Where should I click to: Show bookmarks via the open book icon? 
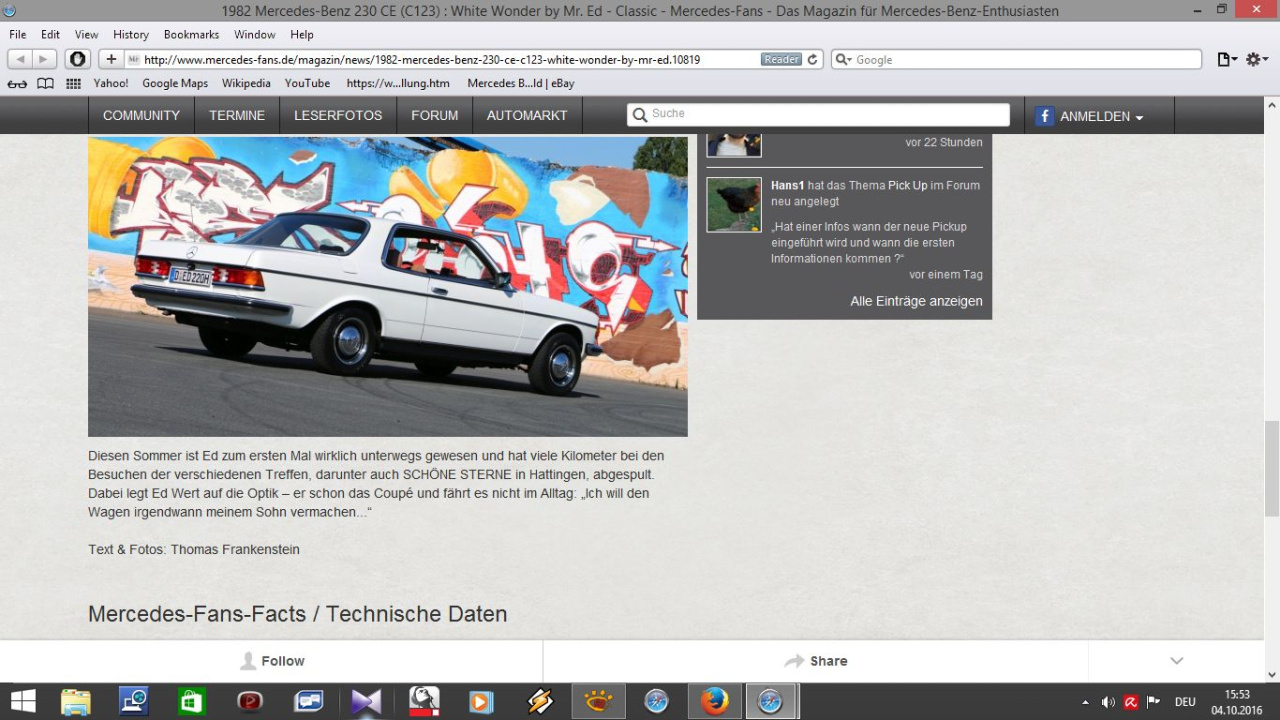45,84
